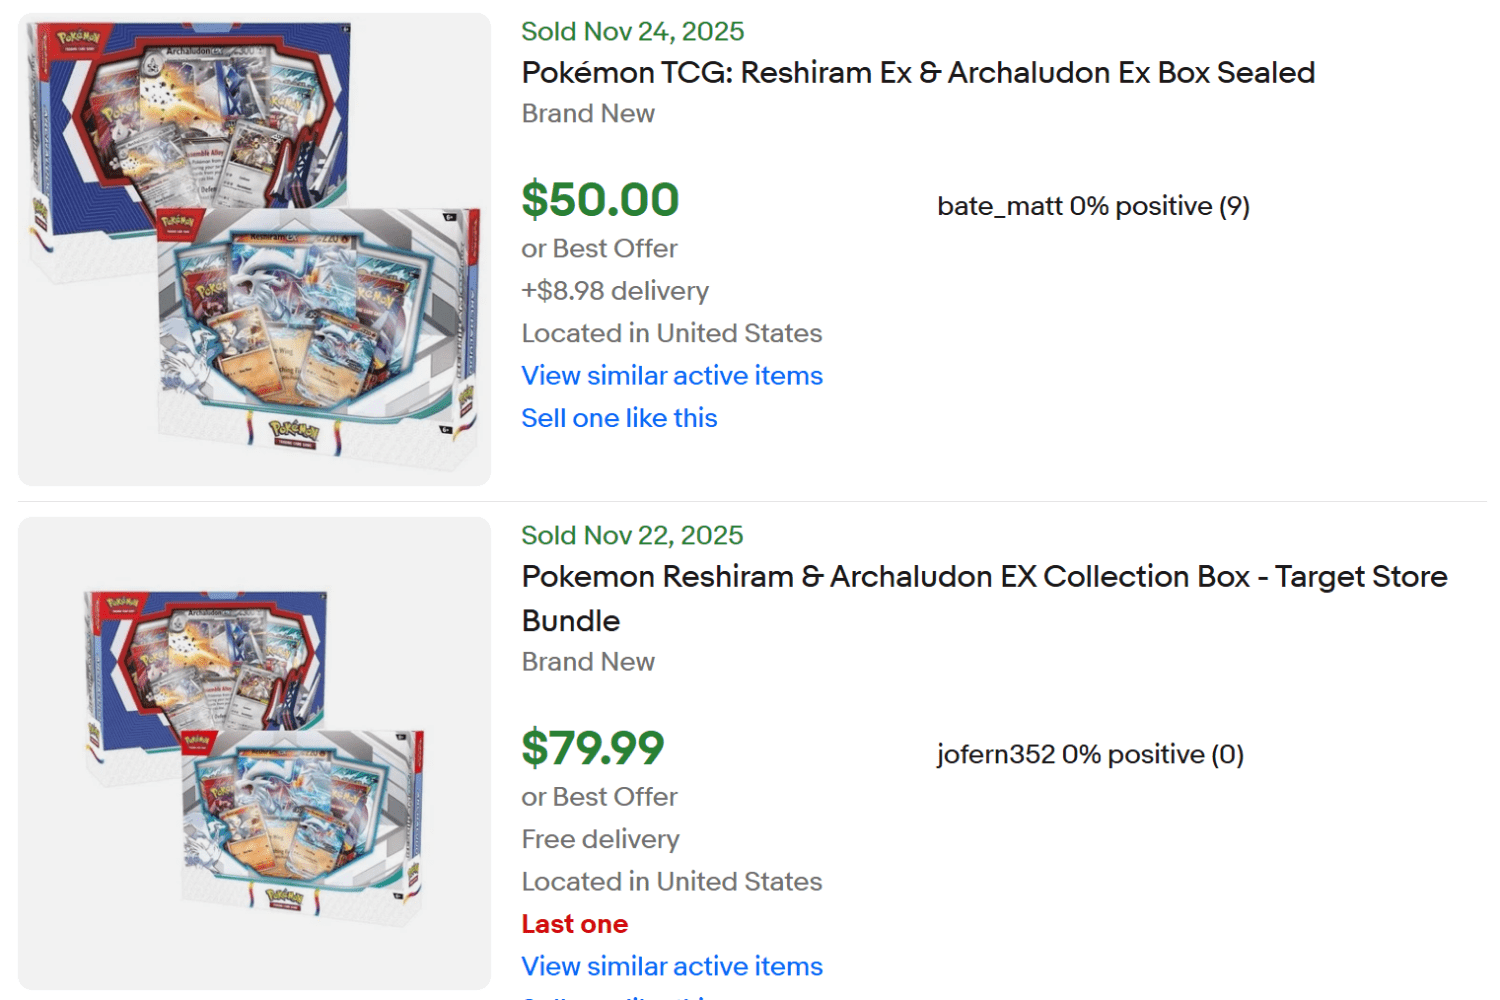Click the $79.99 sold price
The image size is (1500, 1000).
[592, 747]
